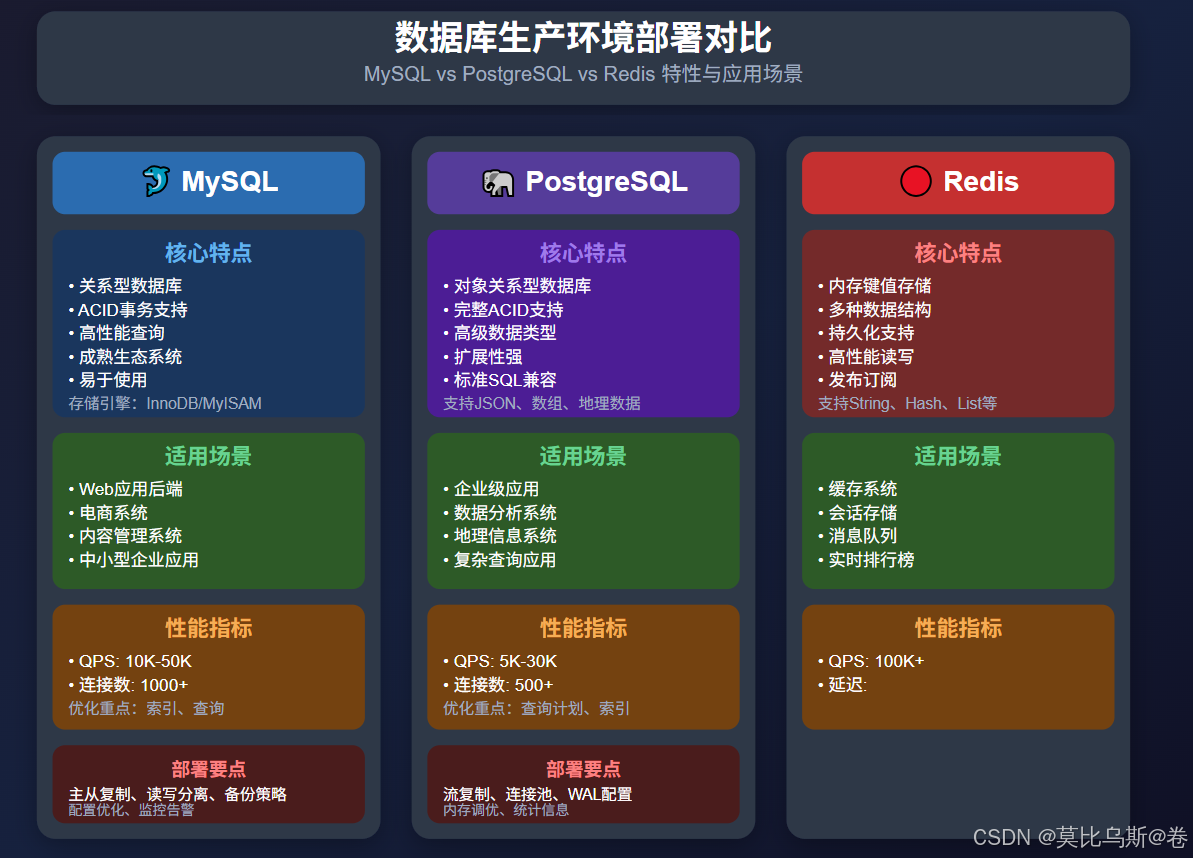Image resolution: width=1193 pixels, height=858 pixels.
Task: Click 高性能查询 bullet item
Action: 116,333
